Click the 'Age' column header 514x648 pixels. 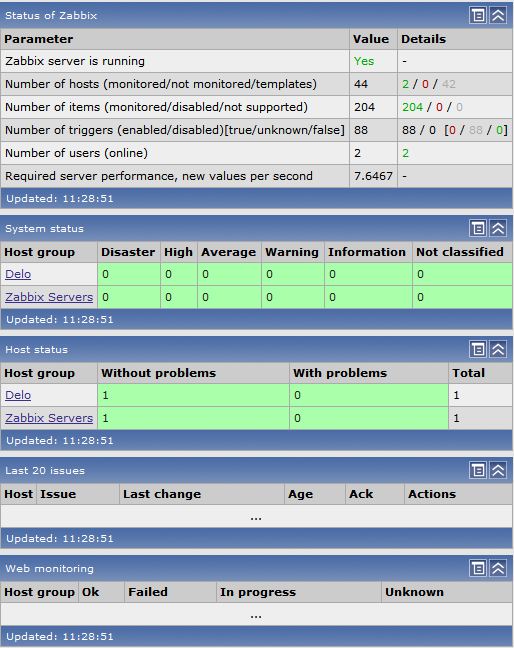click(x=300, y=494)
